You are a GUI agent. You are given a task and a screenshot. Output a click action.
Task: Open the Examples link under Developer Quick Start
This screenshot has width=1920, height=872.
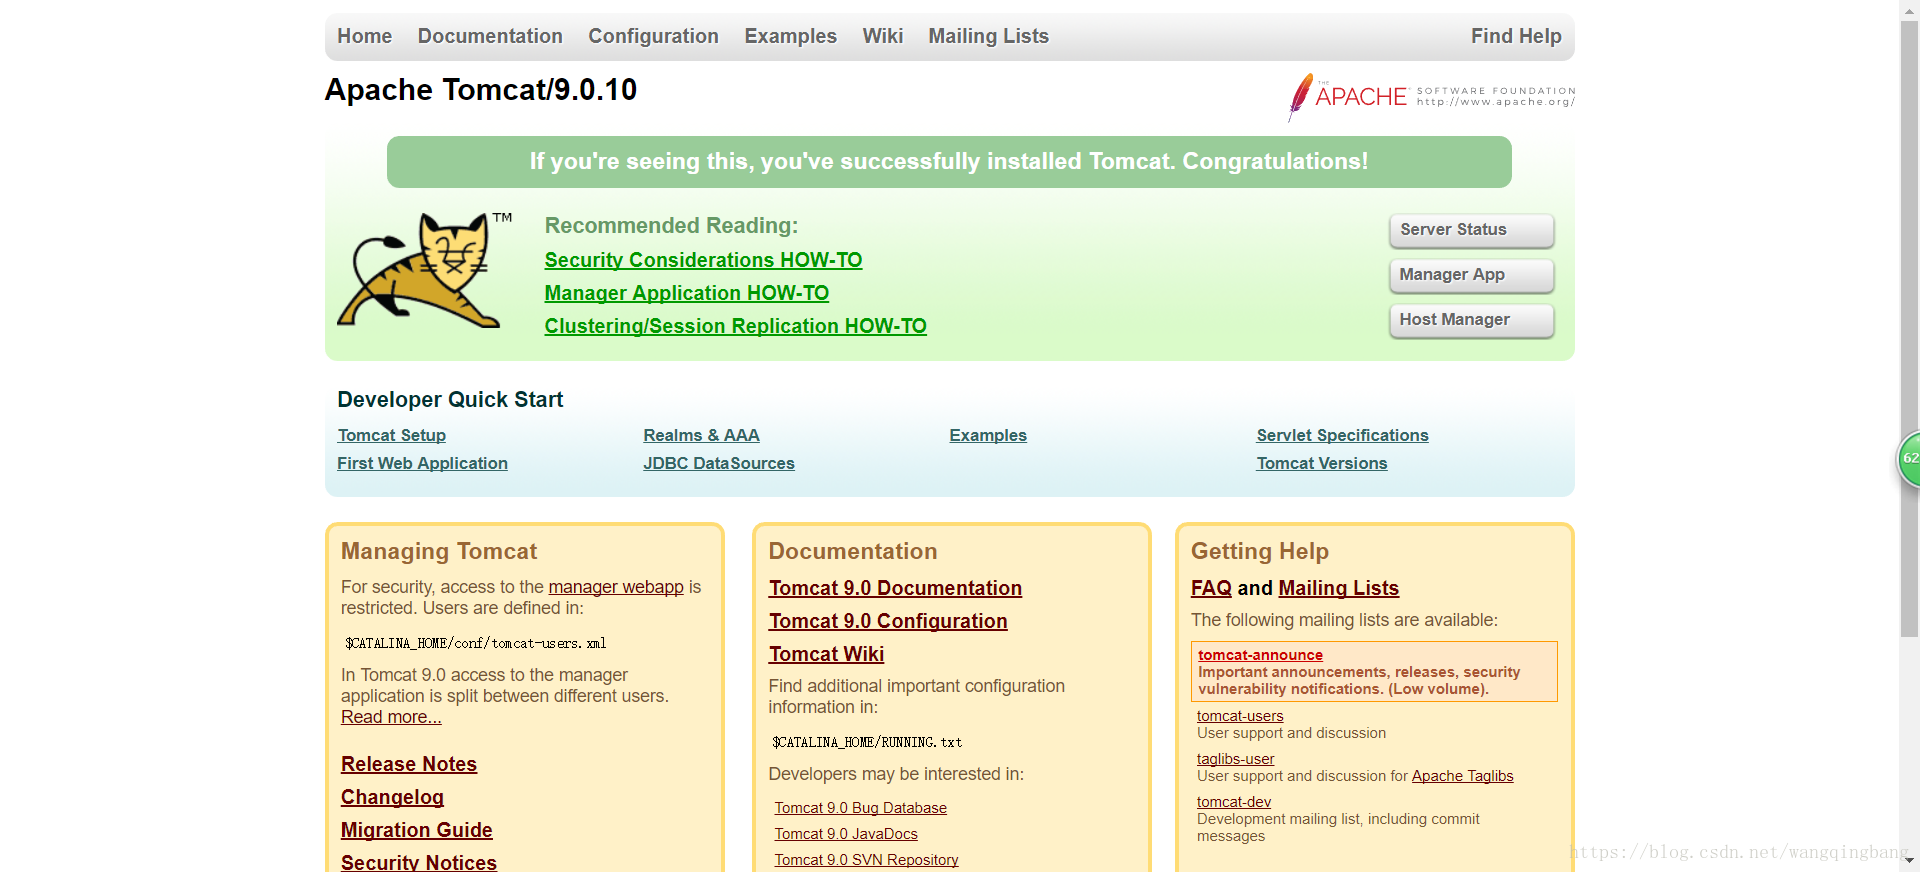point(987,435)
